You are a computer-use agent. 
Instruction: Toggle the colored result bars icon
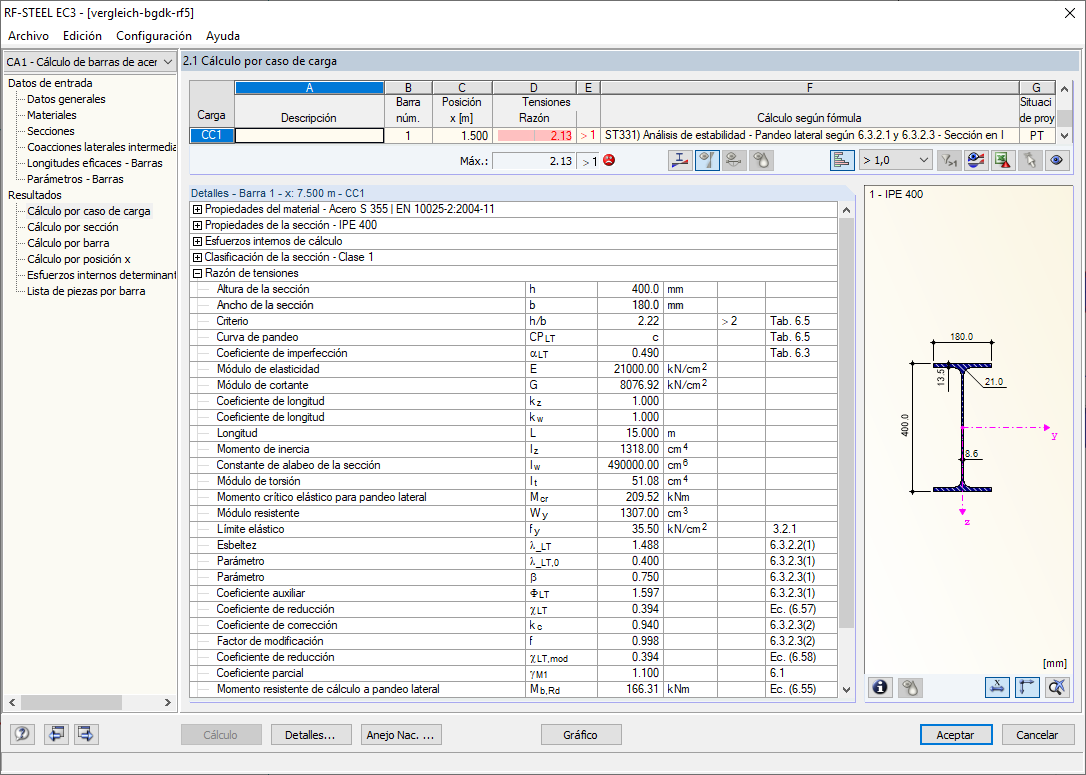click(842, 161)
